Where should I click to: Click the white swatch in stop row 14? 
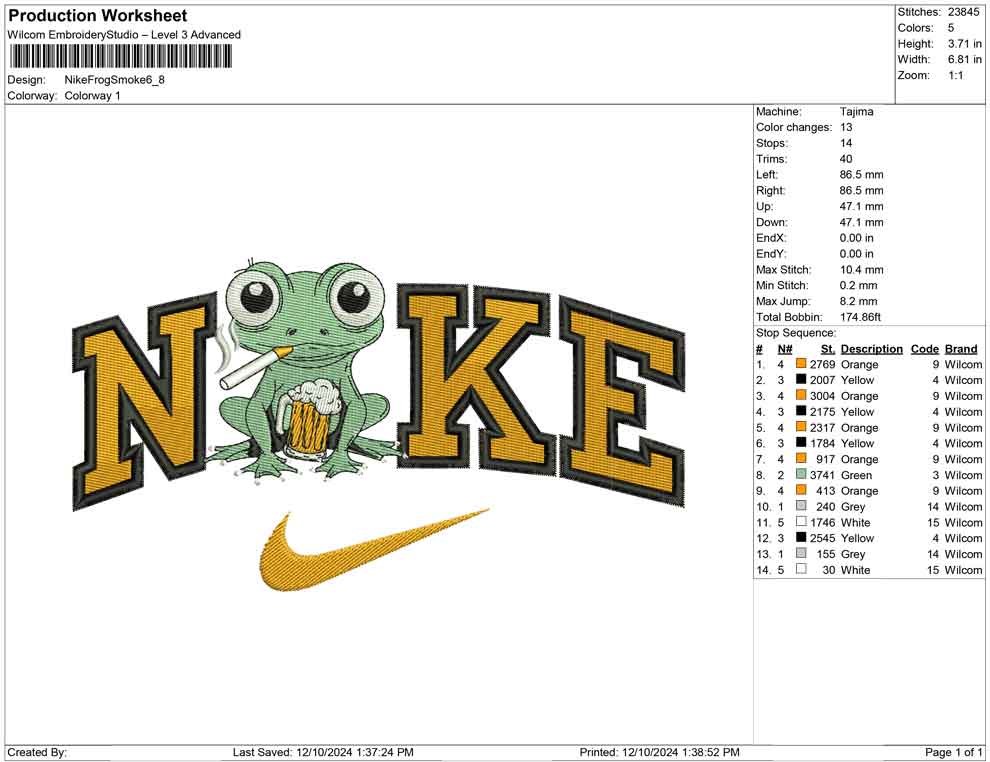tap(801, 569)
